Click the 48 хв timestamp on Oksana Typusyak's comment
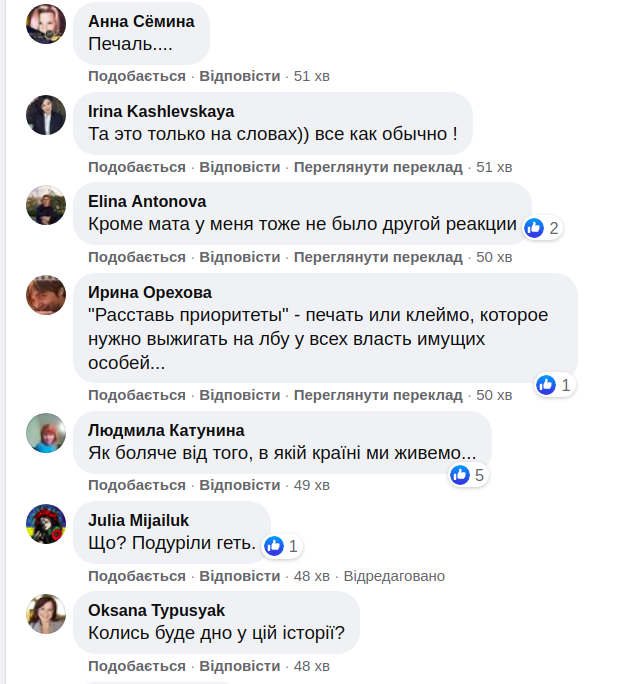This screenshot has height=684, width=622. [311, 666]
